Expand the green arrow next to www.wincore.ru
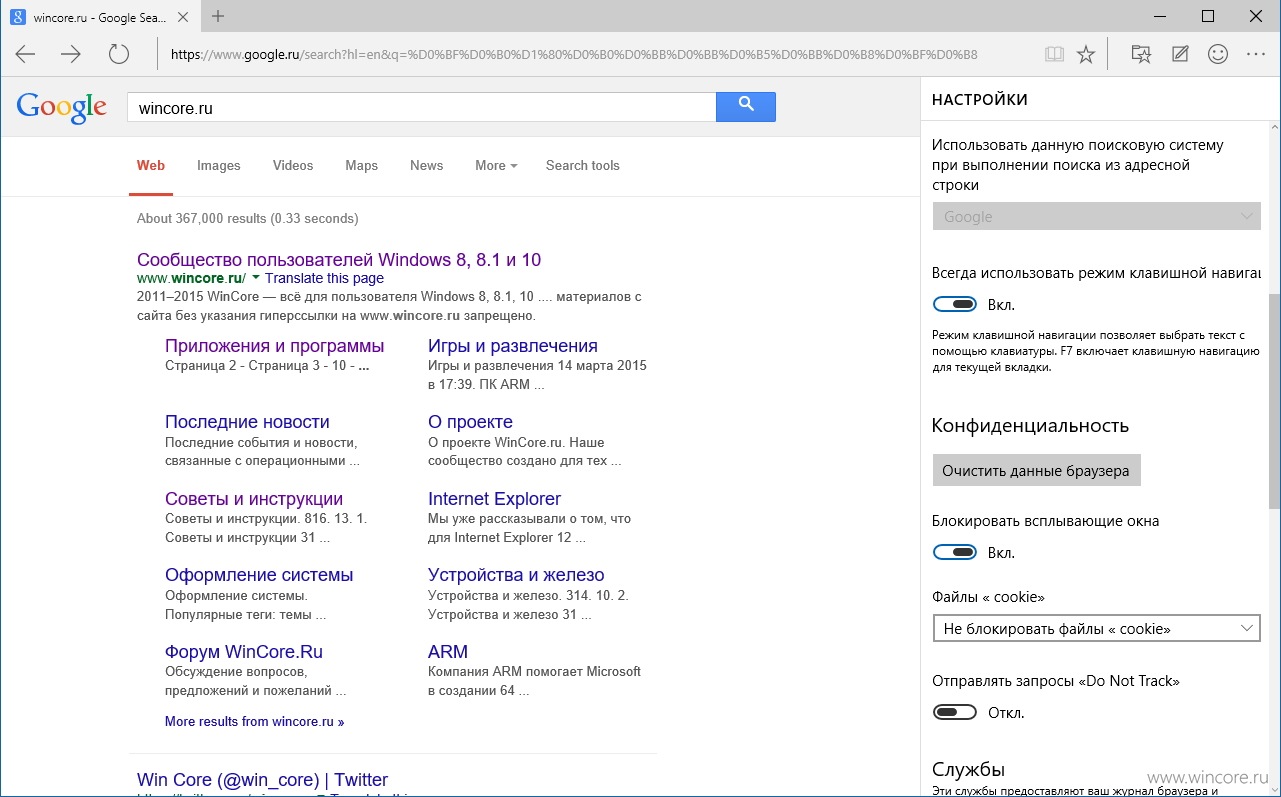 [x=256, y=278]
